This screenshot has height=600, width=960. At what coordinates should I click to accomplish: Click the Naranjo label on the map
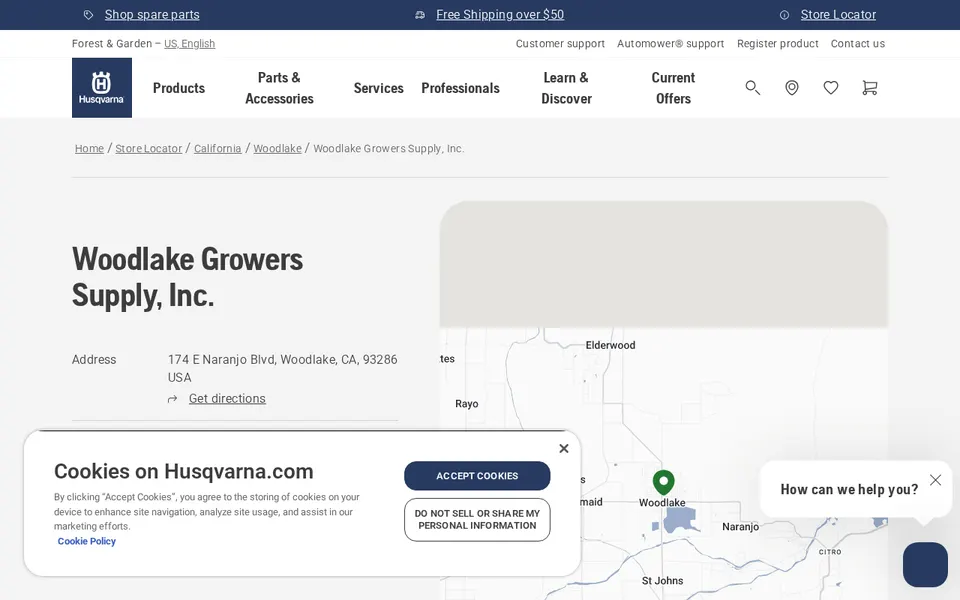tap(740, 527)
